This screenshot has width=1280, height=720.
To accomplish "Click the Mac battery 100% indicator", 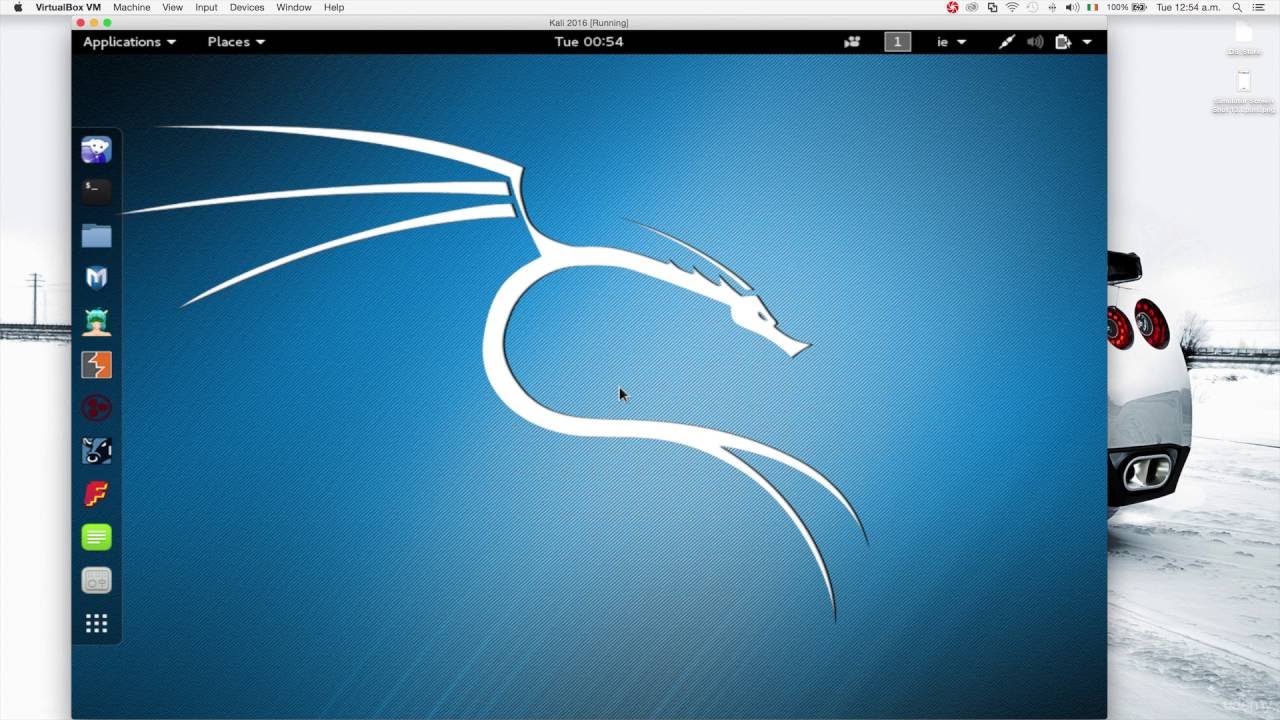I will [1126, 7].
